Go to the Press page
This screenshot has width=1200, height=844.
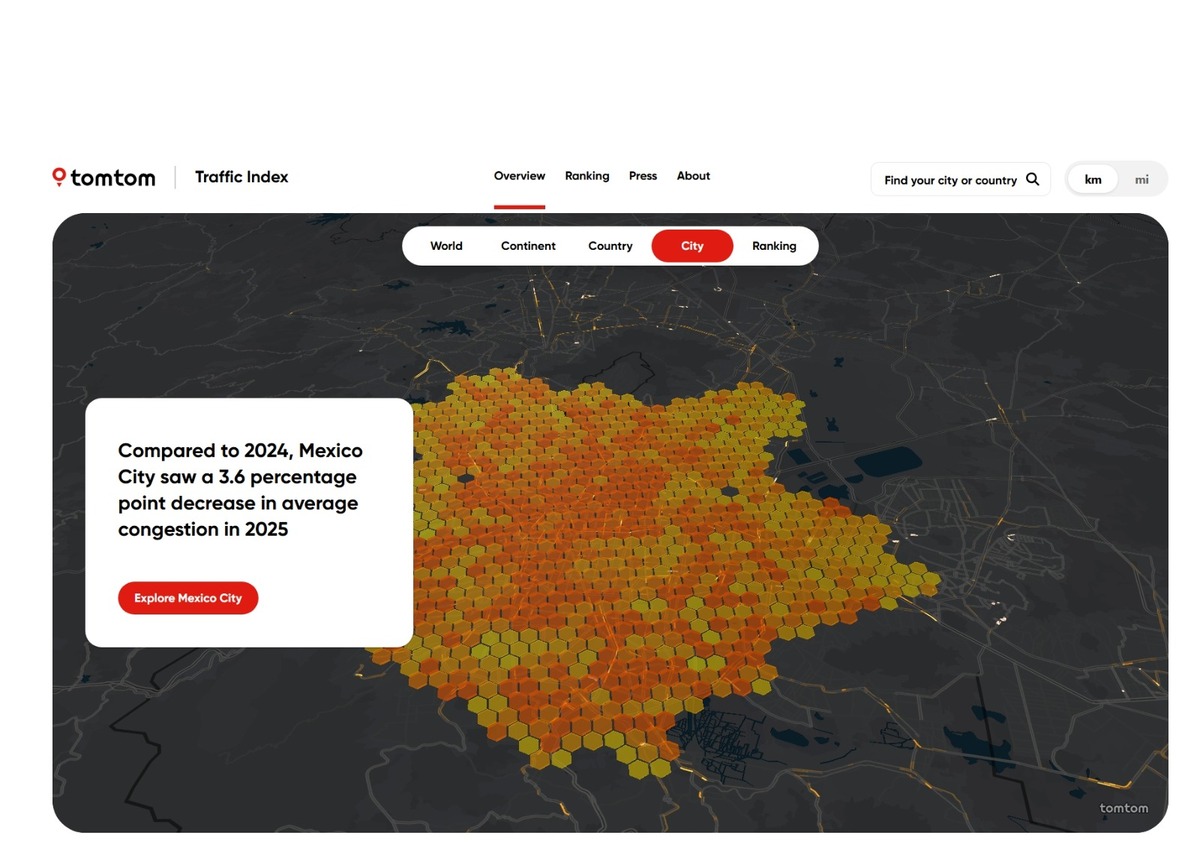tap(643, 176)
